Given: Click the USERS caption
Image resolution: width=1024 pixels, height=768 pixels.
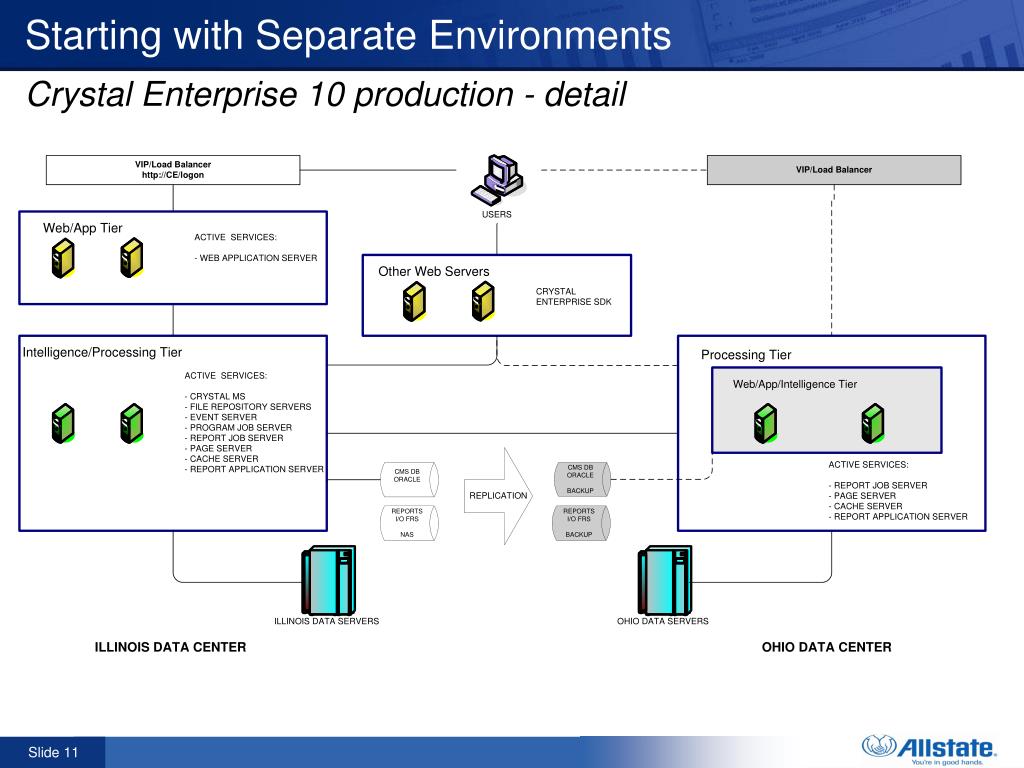Looking at the screenshot, I should 497,214.
